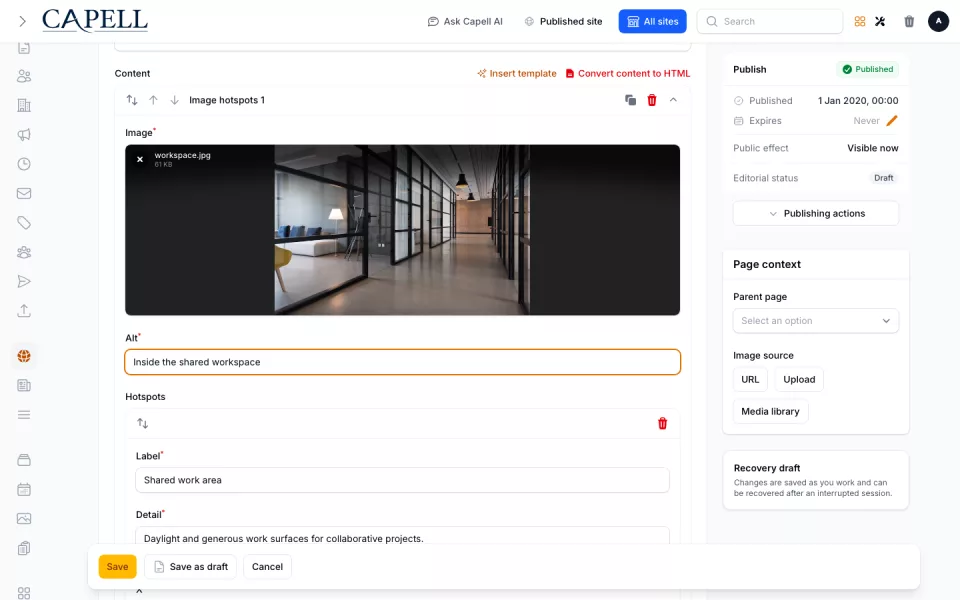This screenshot has width=960, height=600.
Task: Open the clock icon in the sidebar
Action: click(x=24, y=164)
